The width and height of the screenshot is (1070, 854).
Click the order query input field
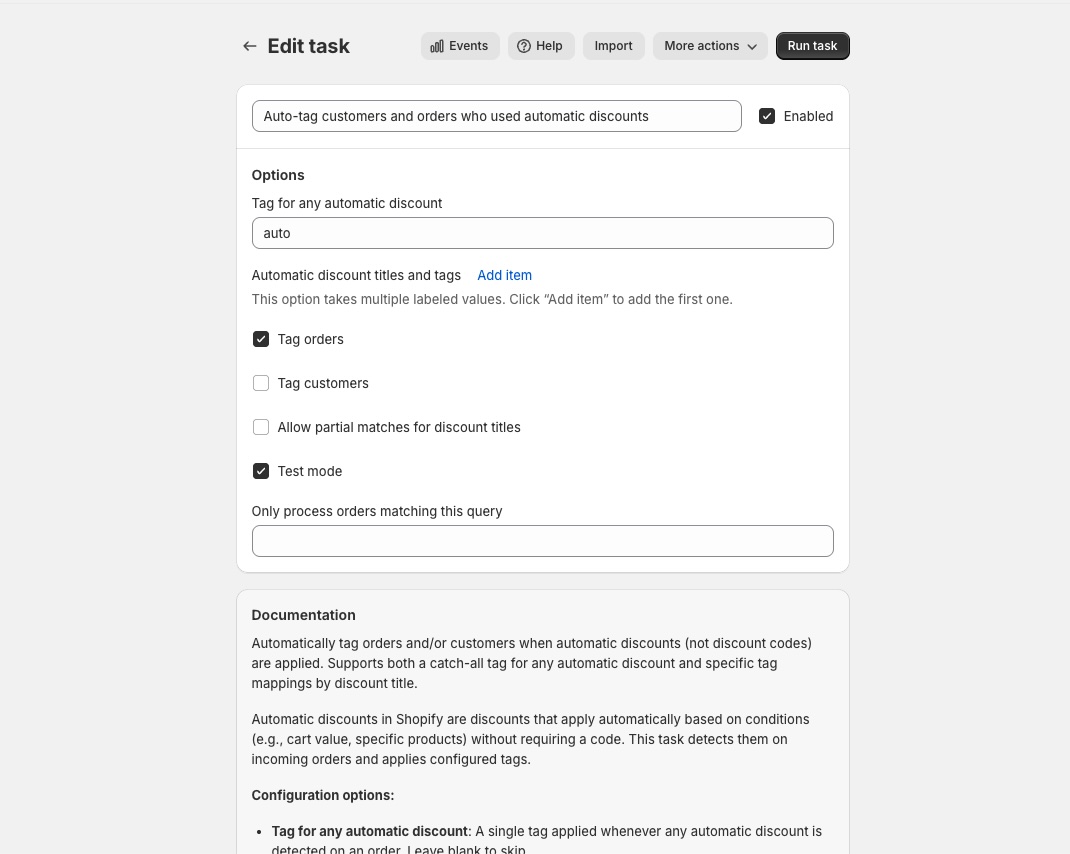[543, 541]
